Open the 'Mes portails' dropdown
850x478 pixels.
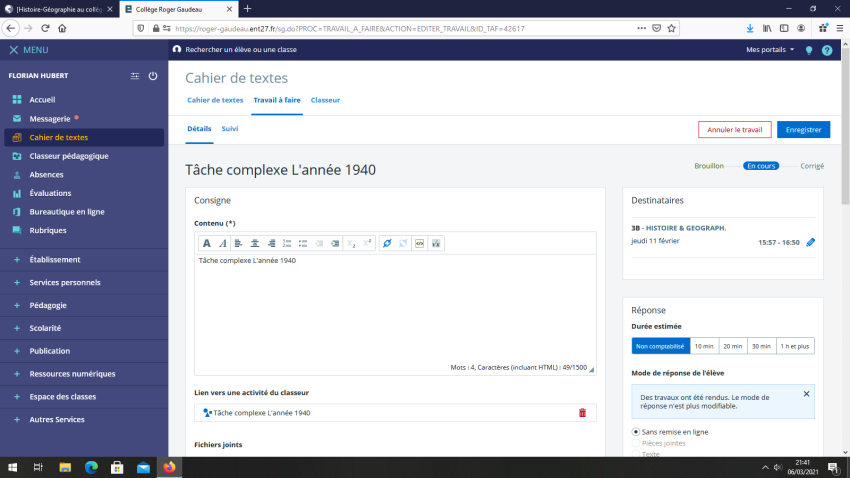click(x=770, y=49)
